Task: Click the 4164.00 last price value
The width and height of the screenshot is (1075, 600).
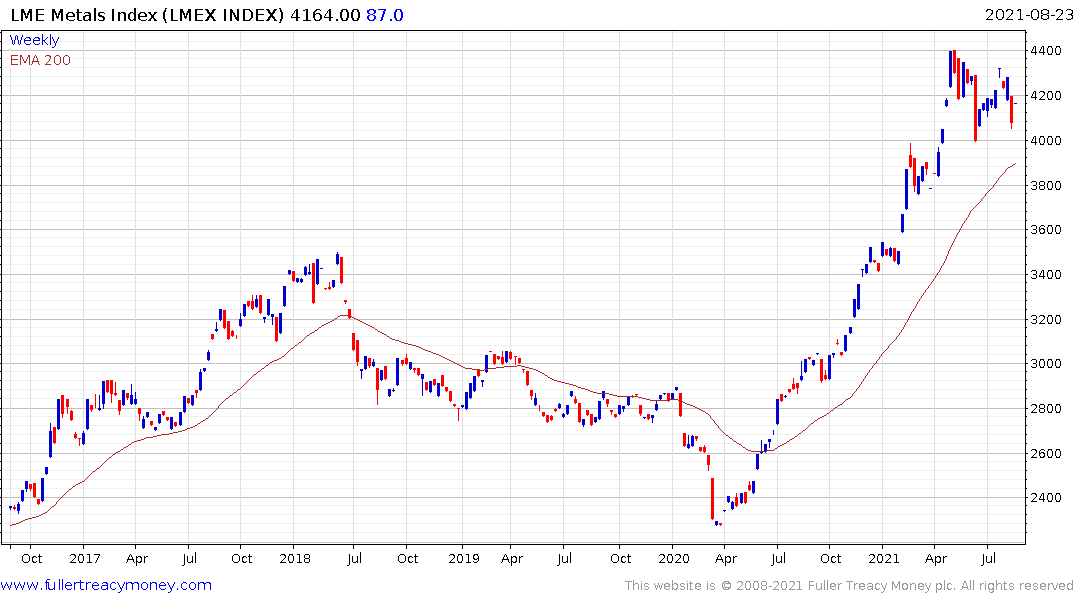Action: click(325, 15)
